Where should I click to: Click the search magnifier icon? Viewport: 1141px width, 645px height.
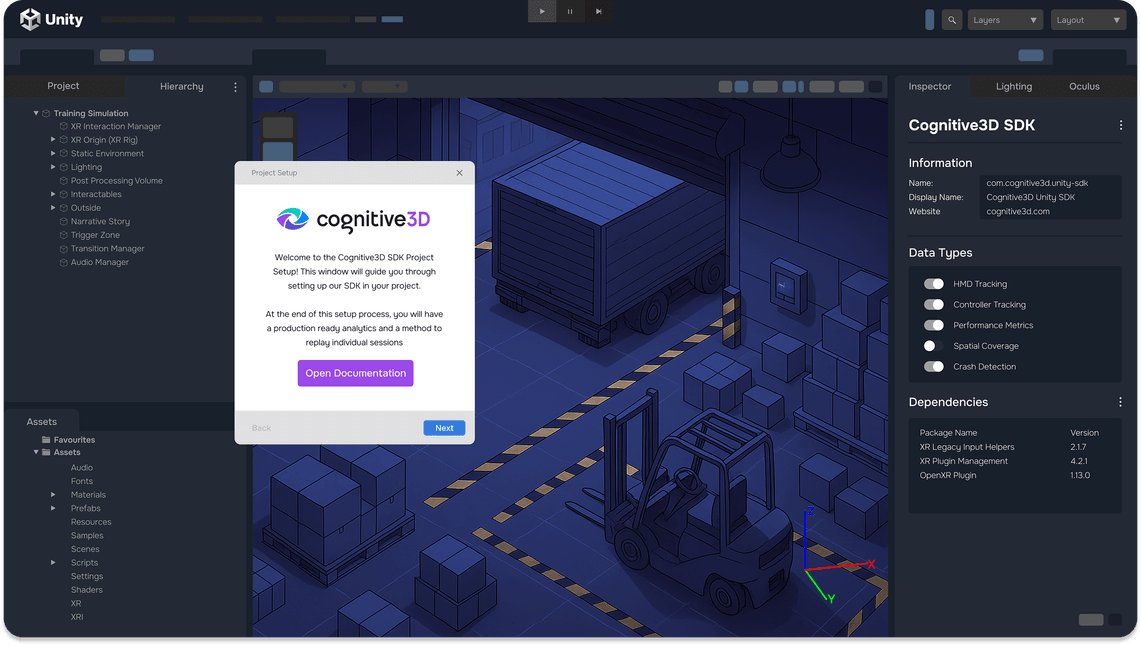(952, 20)
